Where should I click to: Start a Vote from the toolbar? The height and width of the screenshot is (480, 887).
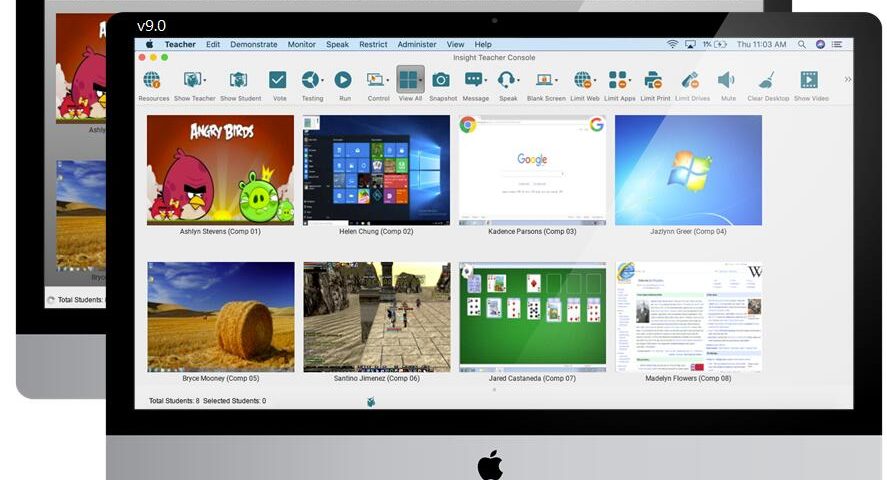(279, 81)
